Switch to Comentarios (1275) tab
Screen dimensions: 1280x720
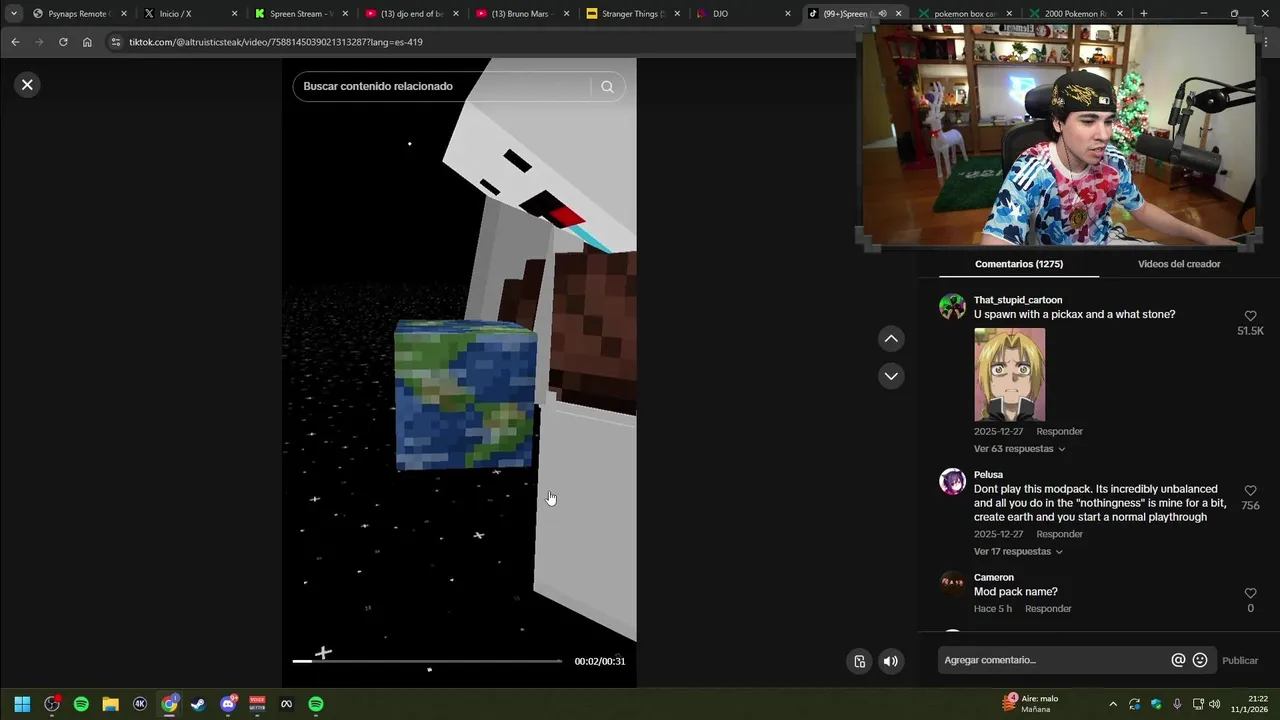pos(1018,264)
